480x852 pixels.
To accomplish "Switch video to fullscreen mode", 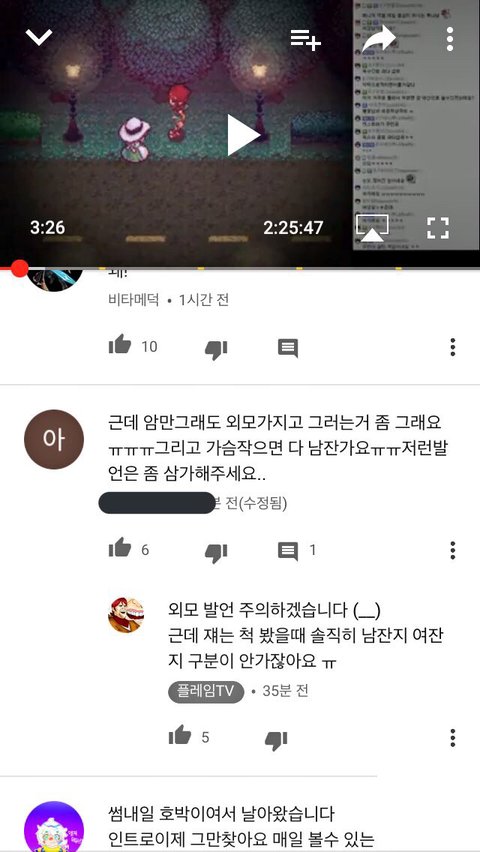I will [x=438, y=228].
